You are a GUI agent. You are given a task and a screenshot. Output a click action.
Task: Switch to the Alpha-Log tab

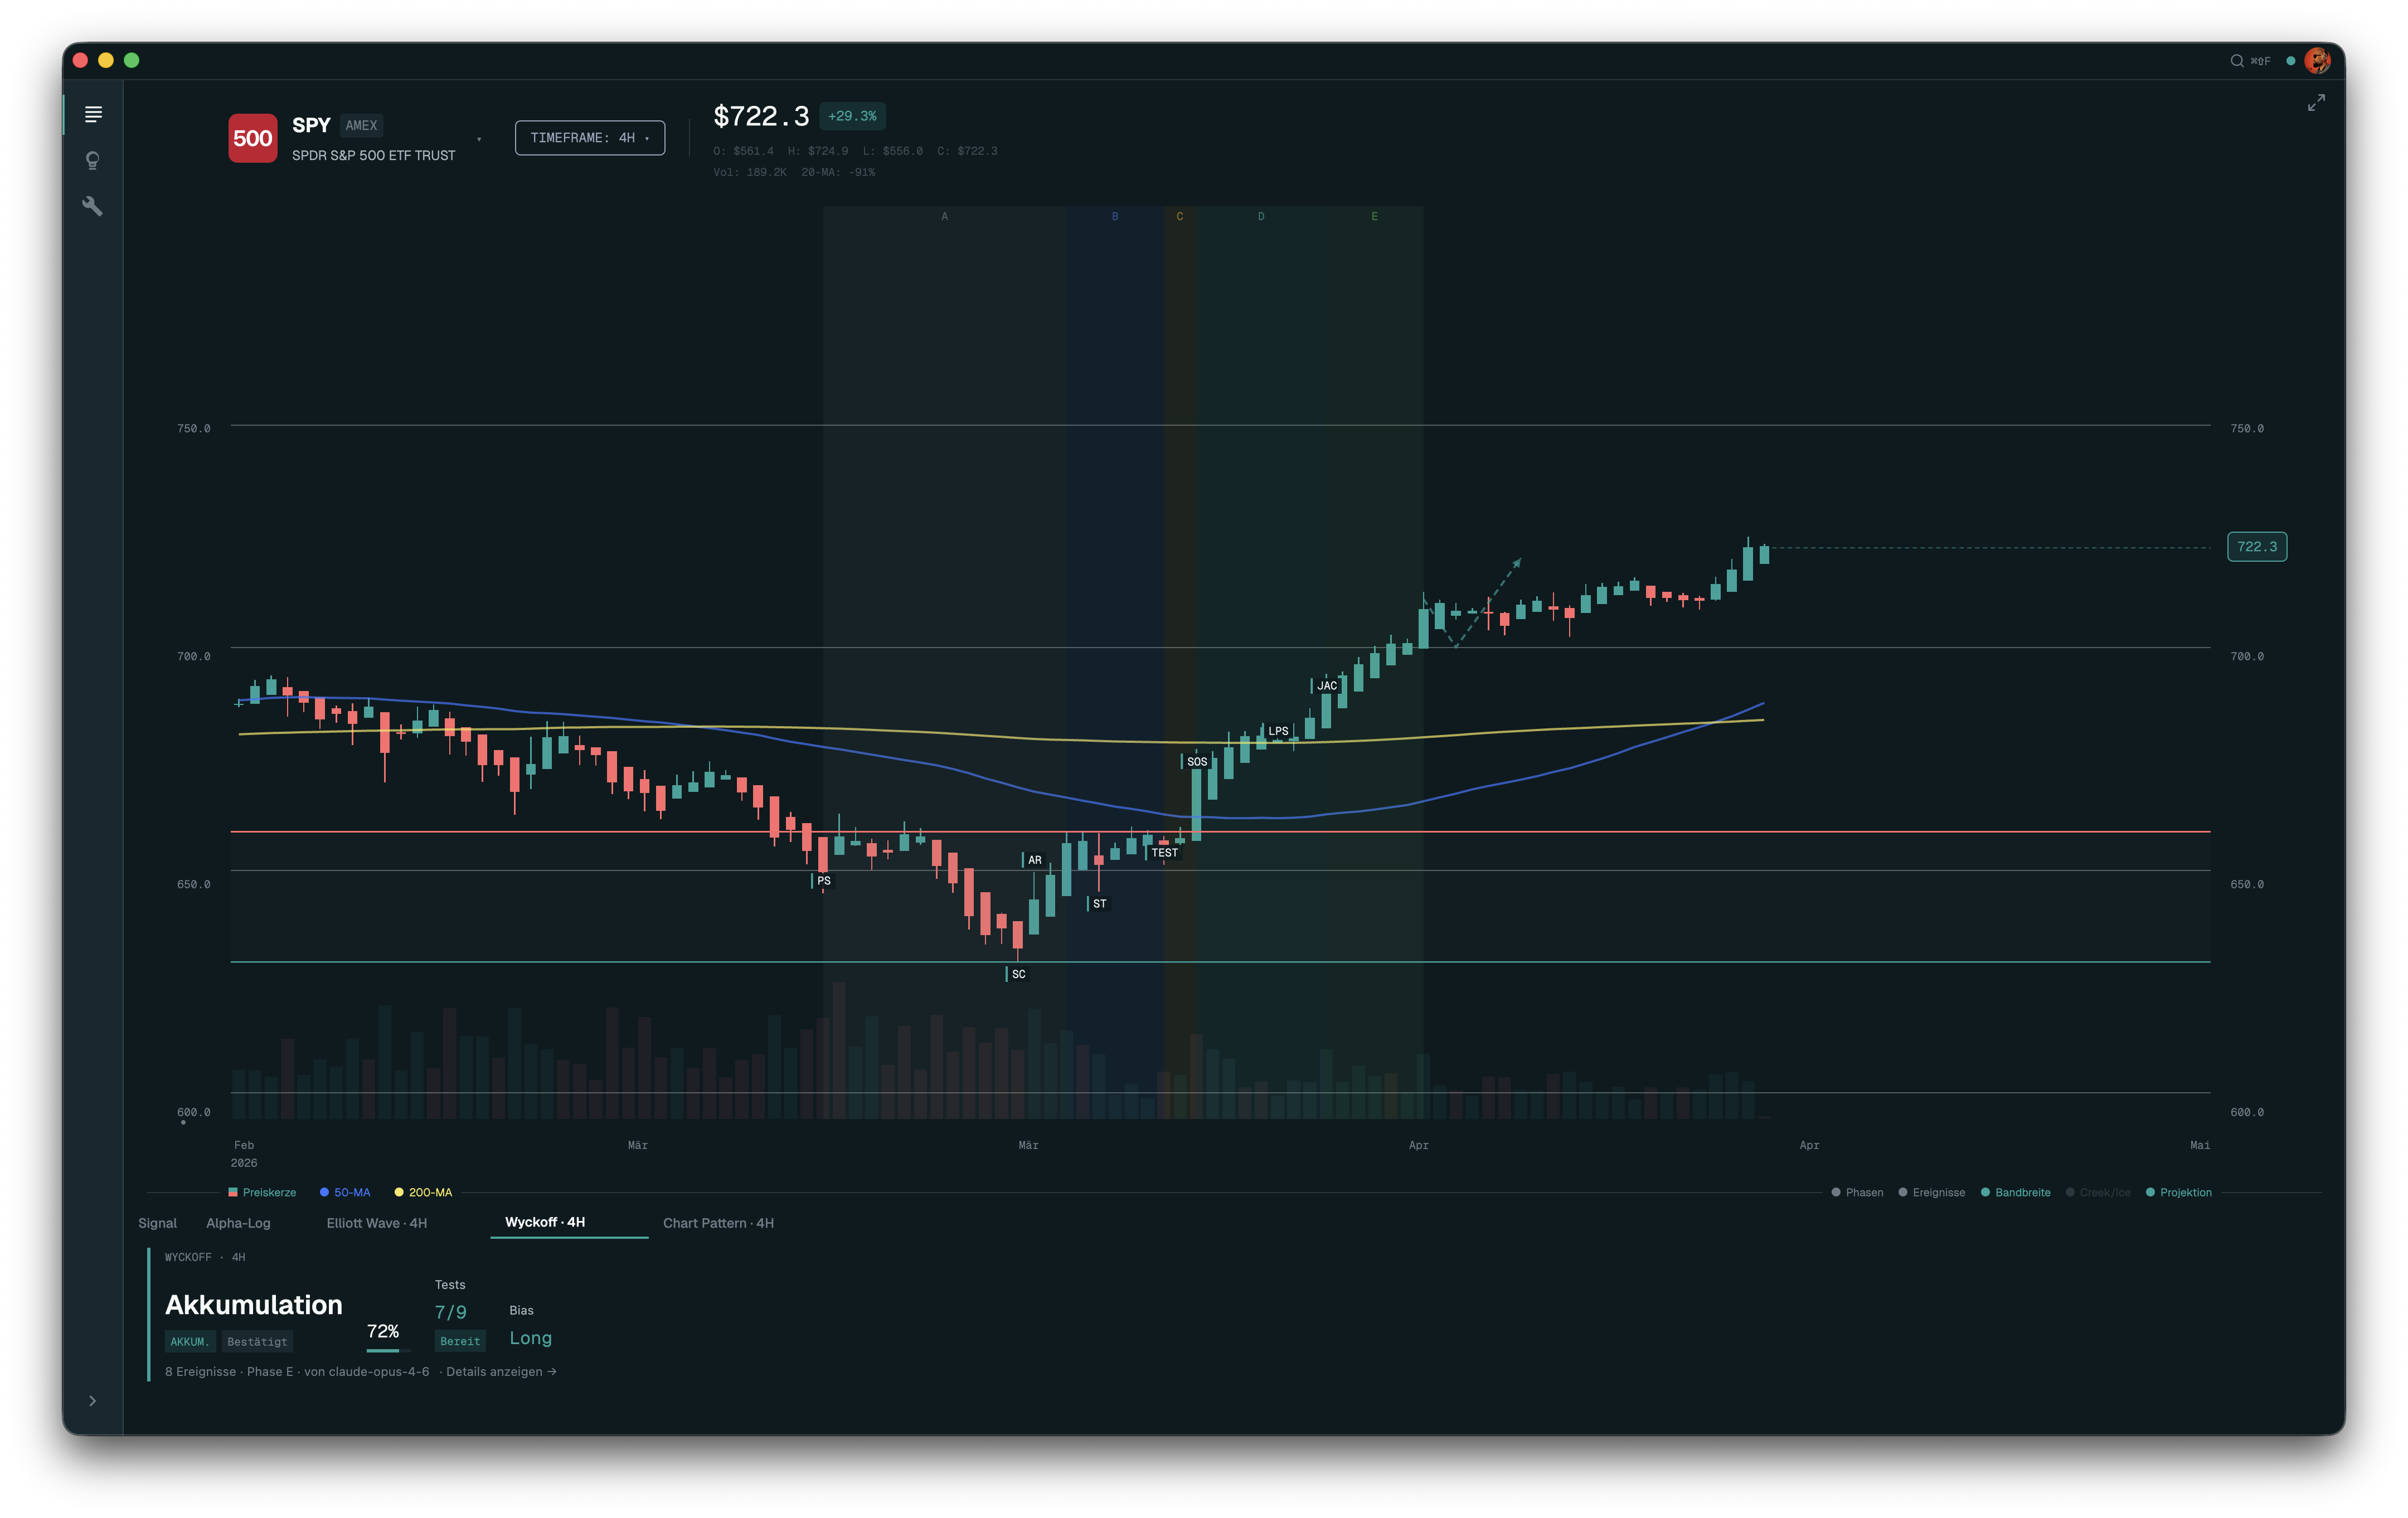[238, 1223]
